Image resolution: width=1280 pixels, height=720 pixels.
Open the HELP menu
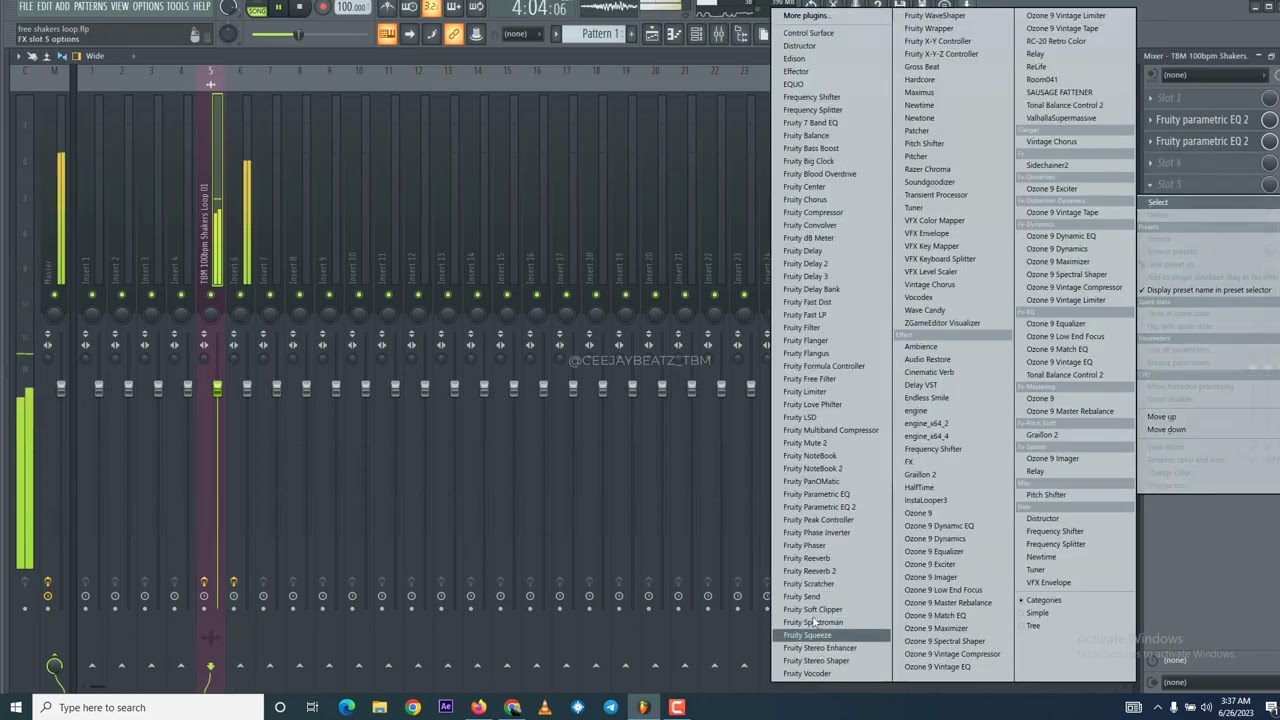pyautogui.click(x=202, y=7)
